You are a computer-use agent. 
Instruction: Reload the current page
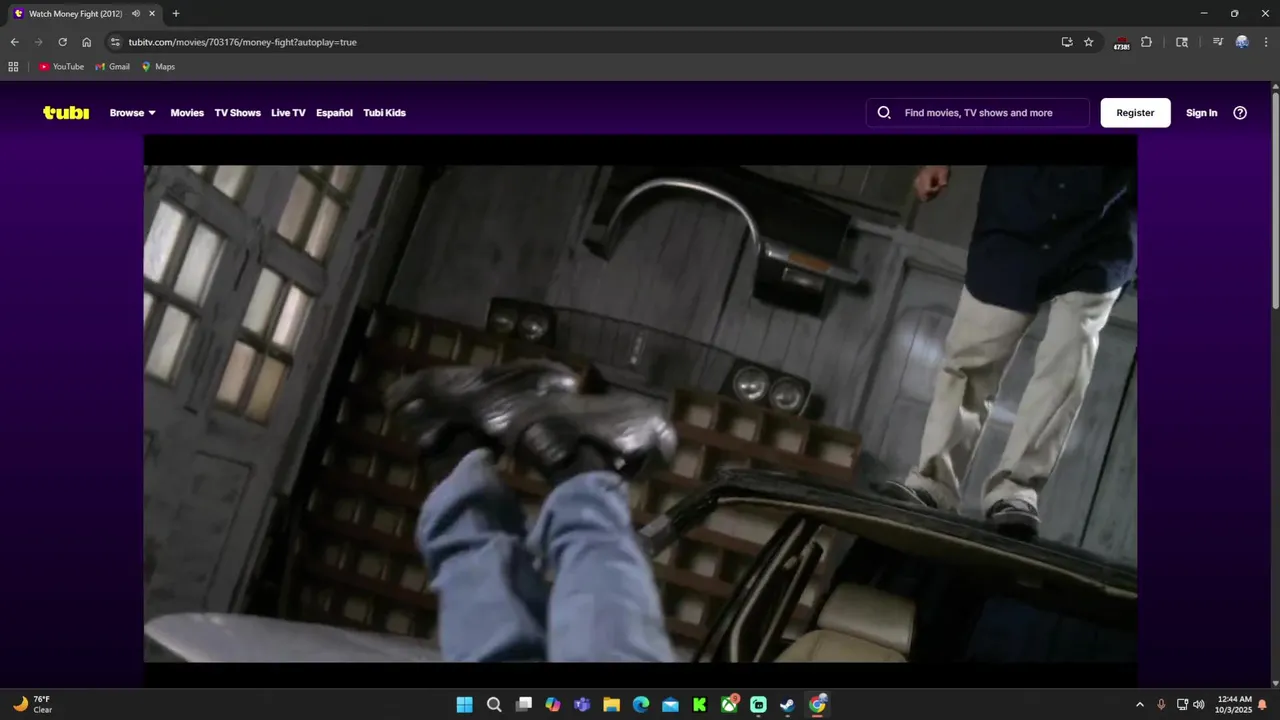pos(62,42)
